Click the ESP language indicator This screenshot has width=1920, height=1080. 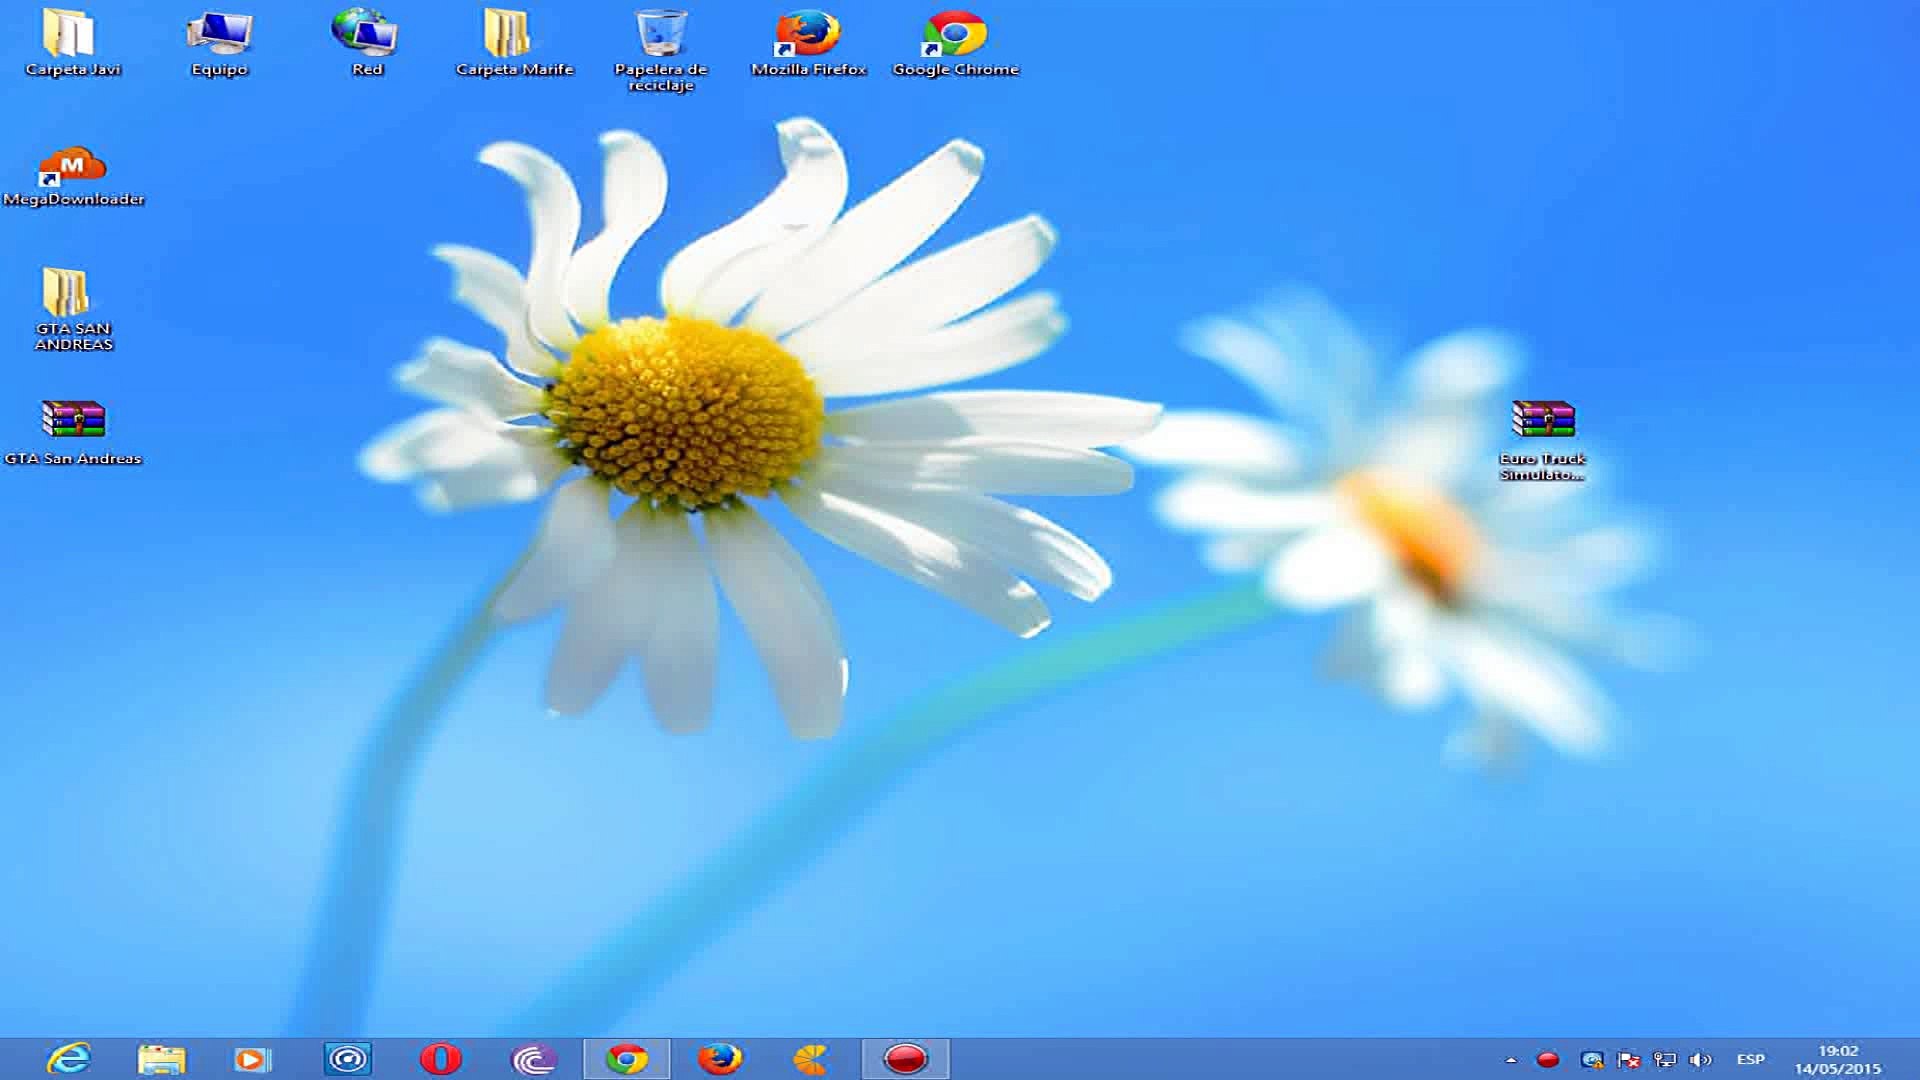click(x=1750, y=1059)
